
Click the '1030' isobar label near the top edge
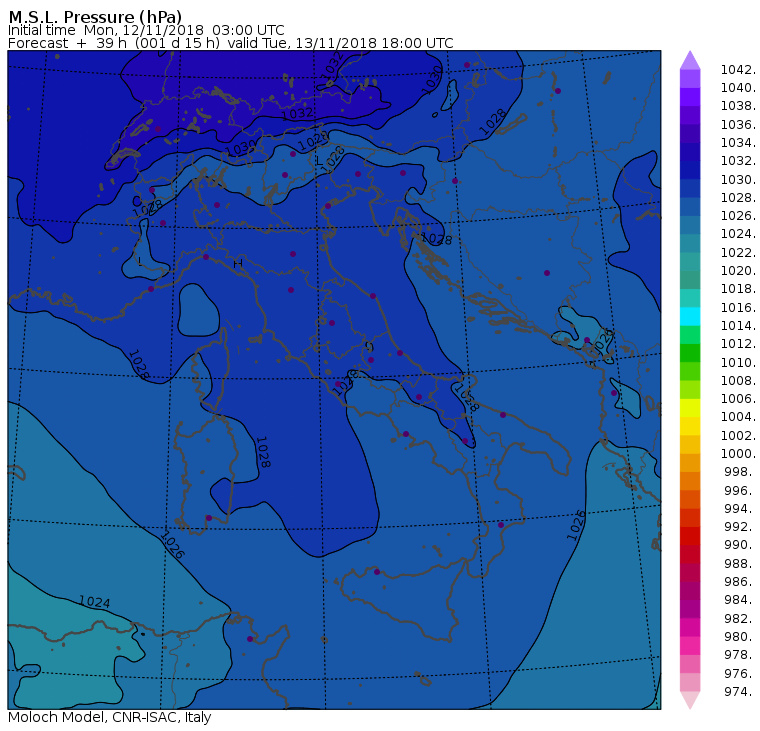432,80
